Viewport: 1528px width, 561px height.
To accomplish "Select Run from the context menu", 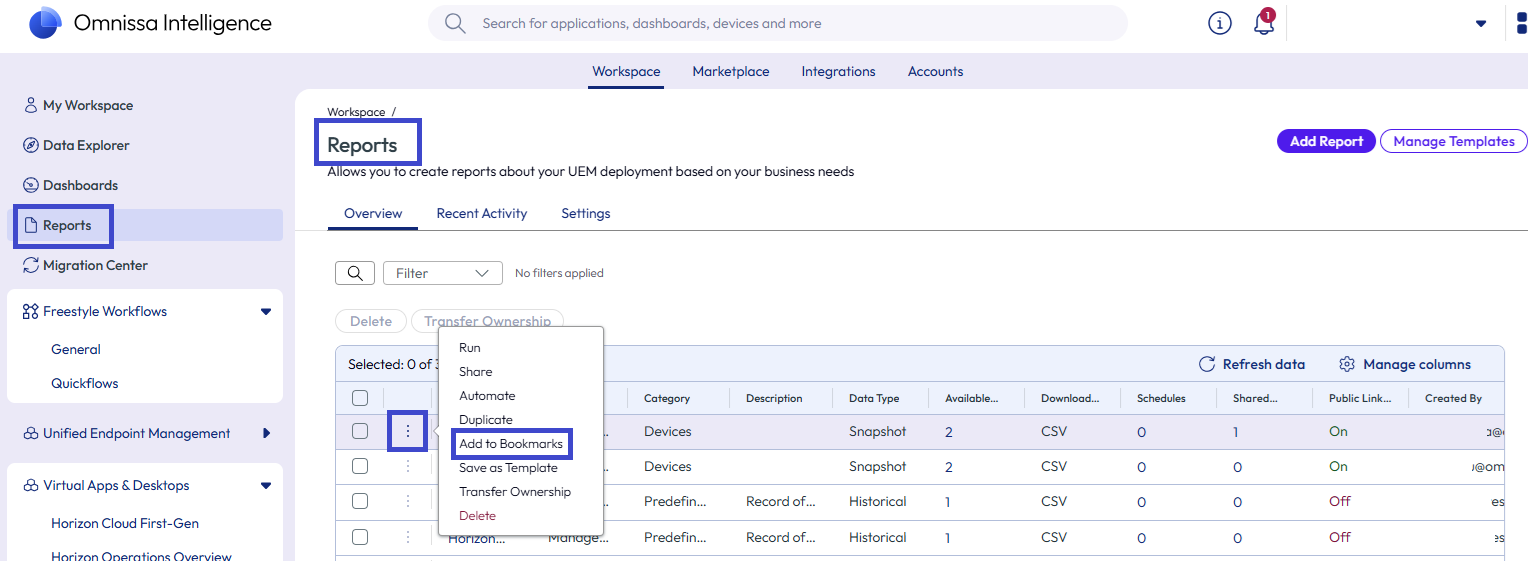I will 470,348.
